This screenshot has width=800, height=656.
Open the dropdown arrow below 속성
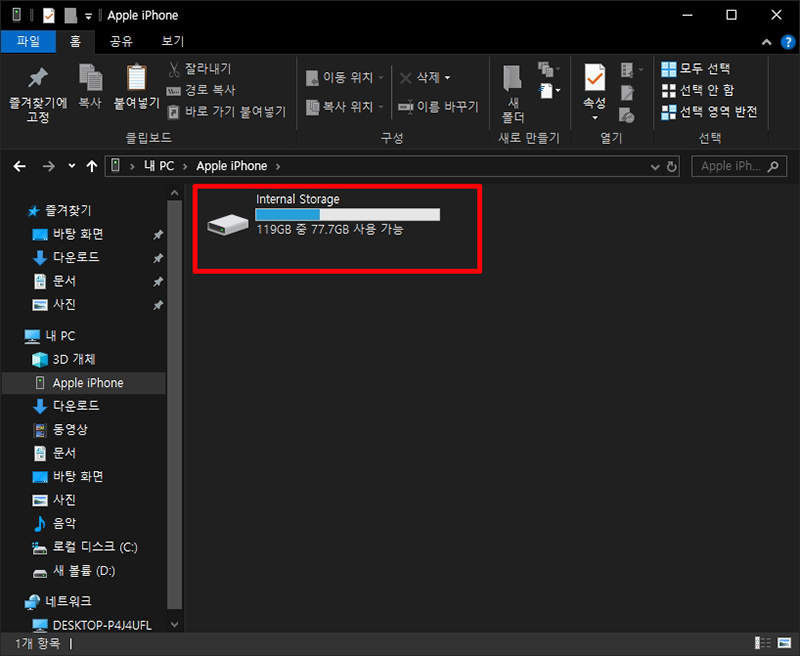click(595, 118)
